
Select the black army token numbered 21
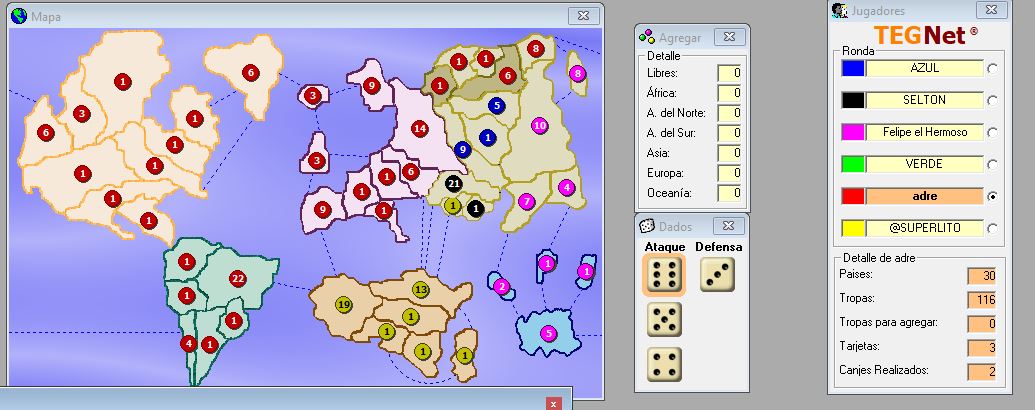click(453, 184)
